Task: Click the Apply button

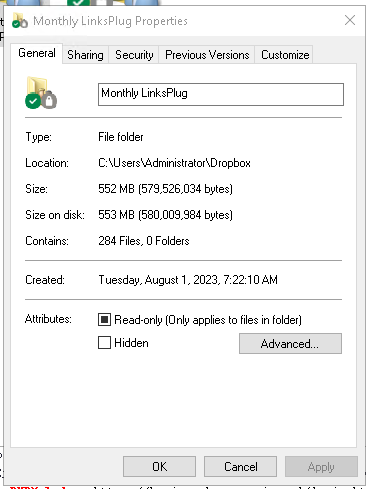Action: pos(321,467)
